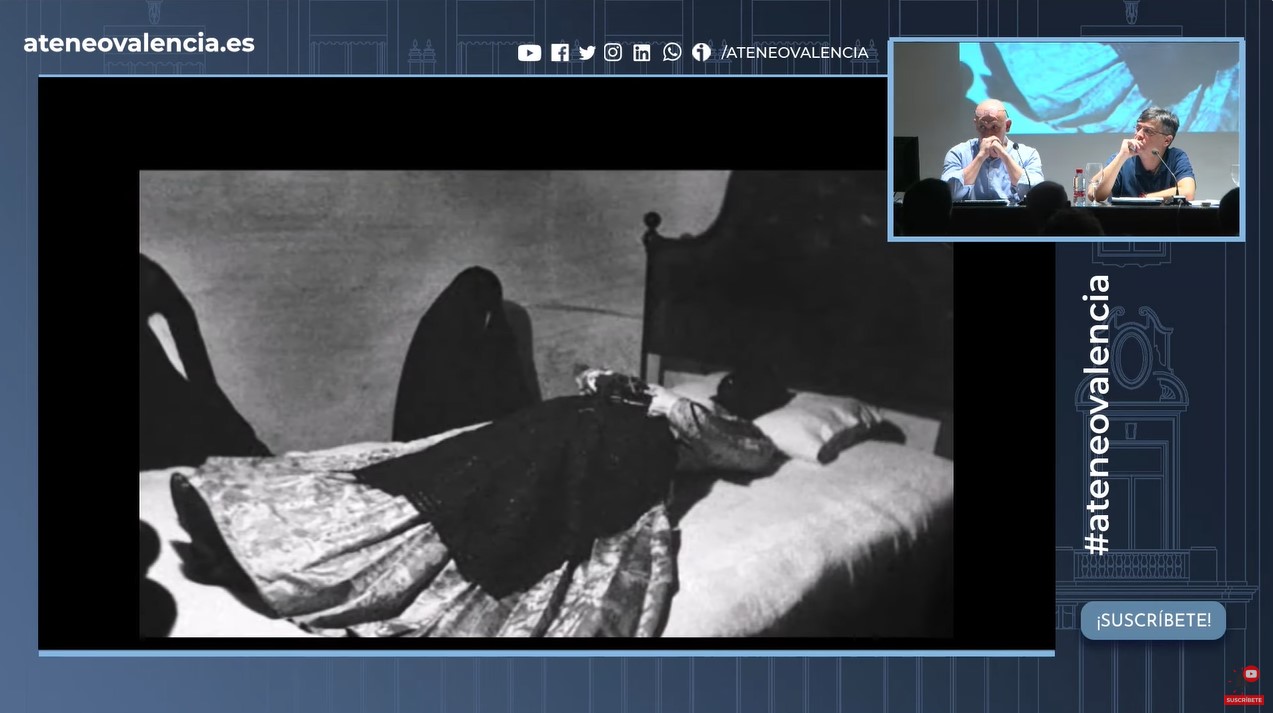Screen dimensions: 1273x713
Task: Click the vertical #ateneovalencia hashtag
Action: click(1097, 414)
